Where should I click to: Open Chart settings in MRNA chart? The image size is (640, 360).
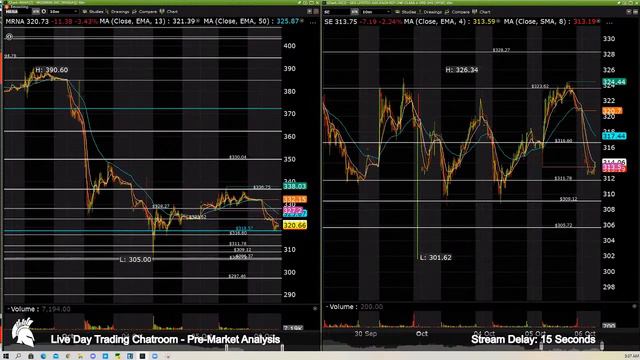click(169, 11)
